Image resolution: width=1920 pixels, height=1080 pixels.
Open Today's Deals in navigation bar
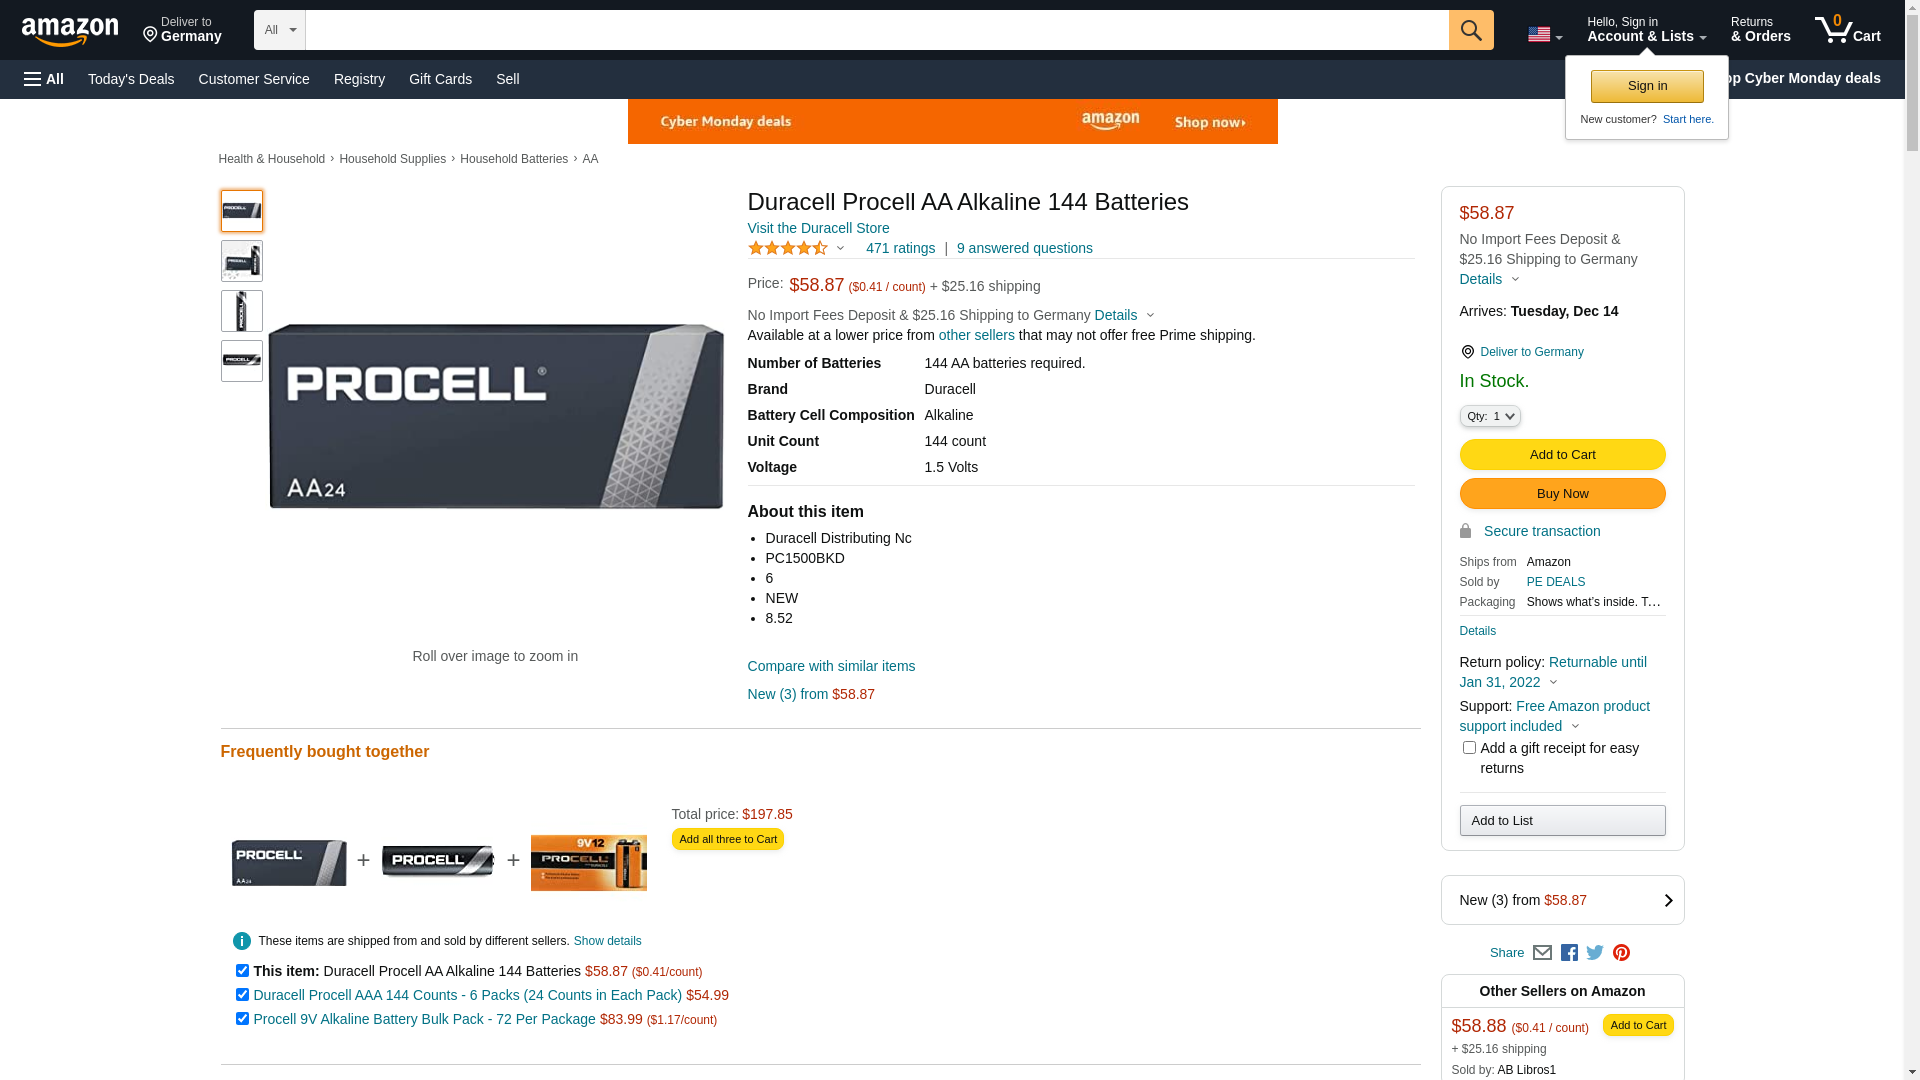(x=131, y=79)
